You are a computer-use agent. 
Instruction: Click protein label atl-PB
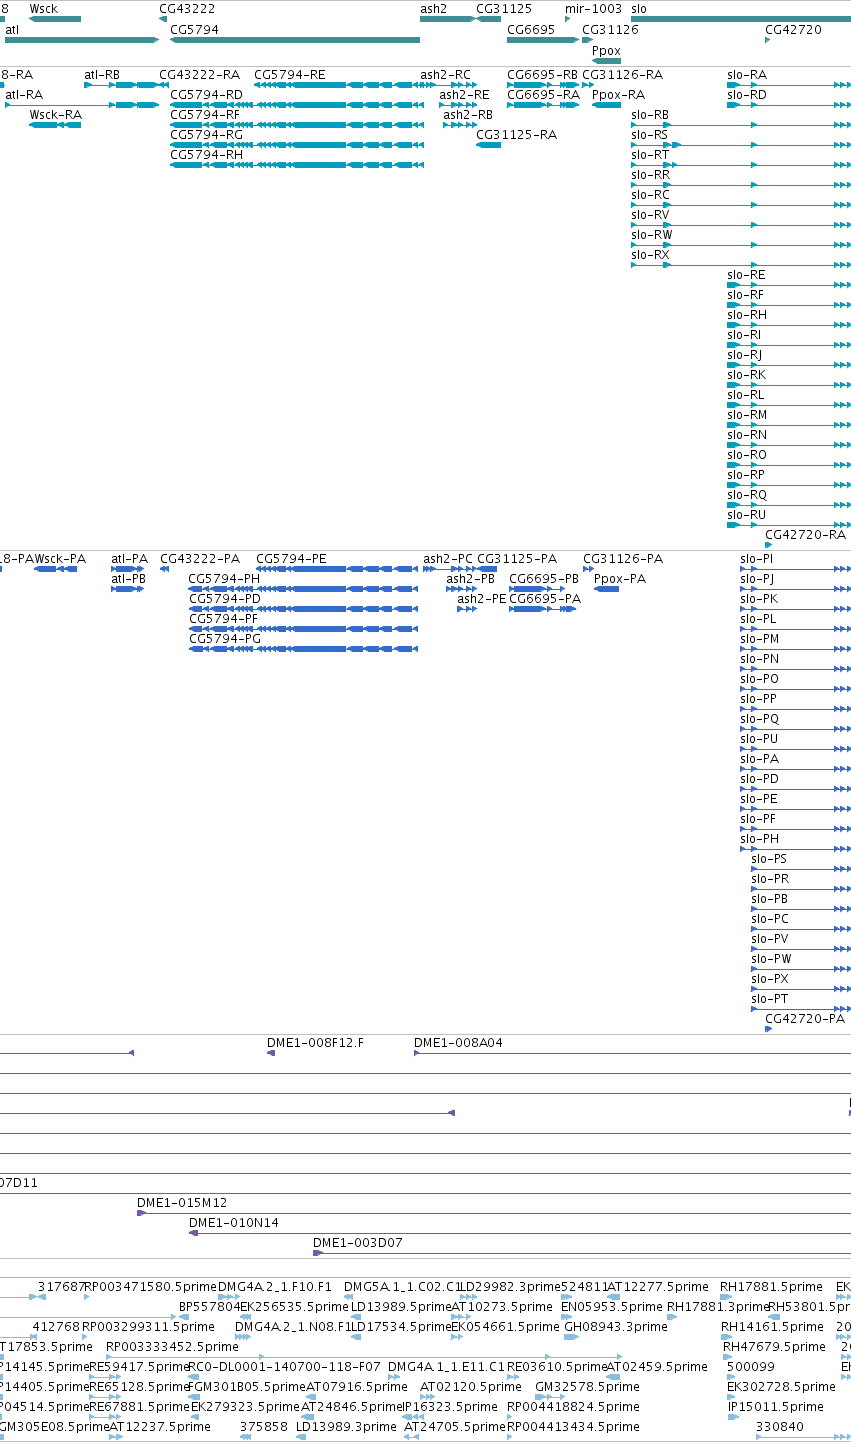click(128, 579)
